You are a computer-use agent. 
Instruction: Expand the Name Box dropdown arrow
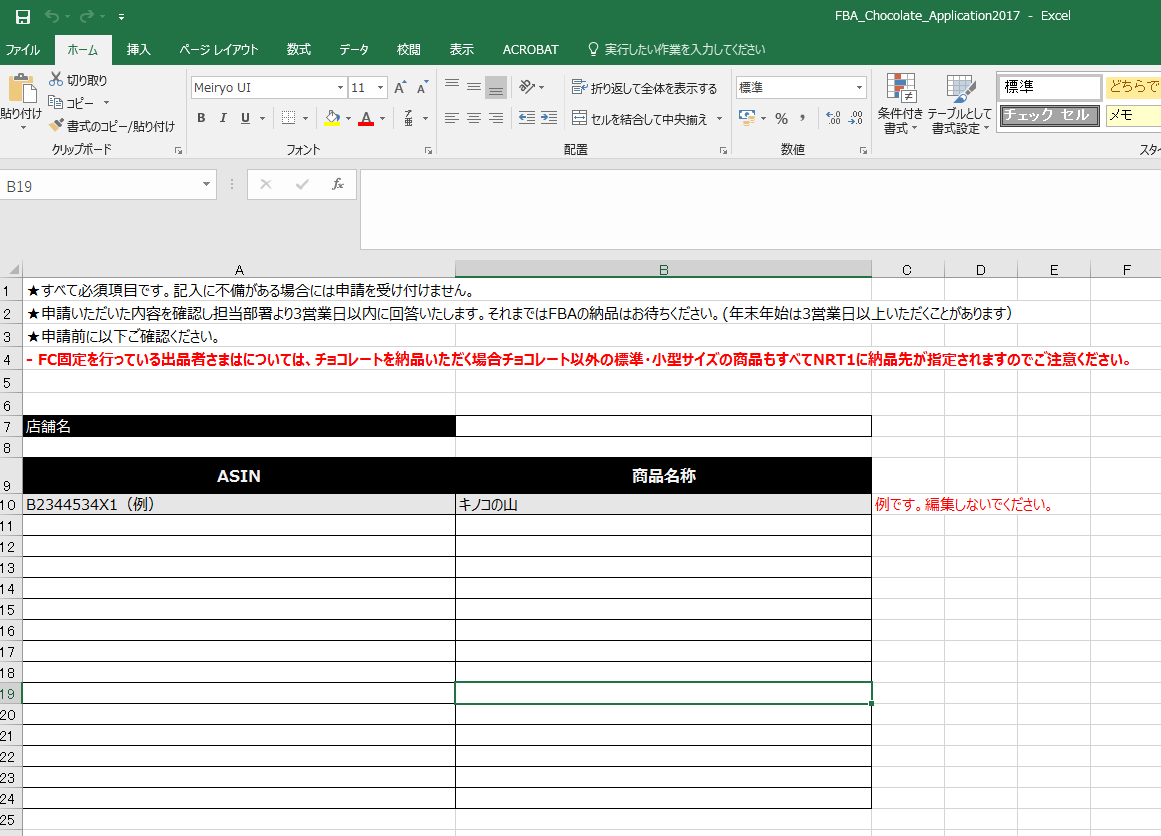pyautogui.click(x=207, y=185)
